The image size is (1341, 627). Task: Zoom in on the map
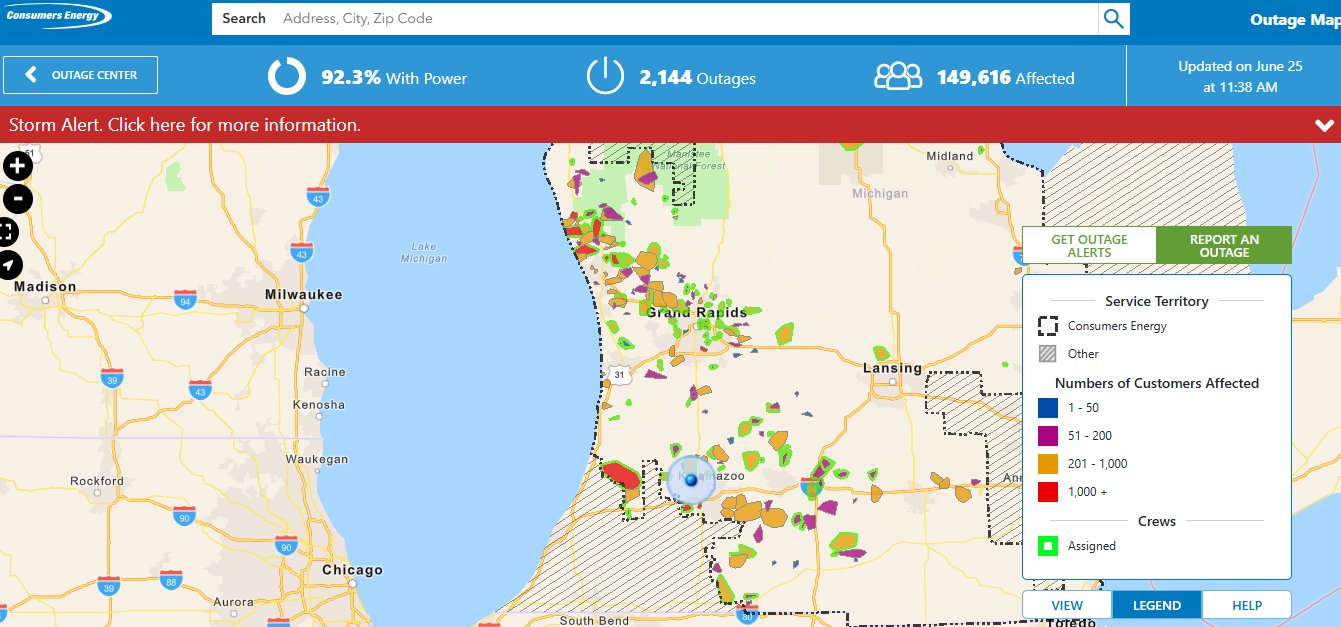click(17, 166)
